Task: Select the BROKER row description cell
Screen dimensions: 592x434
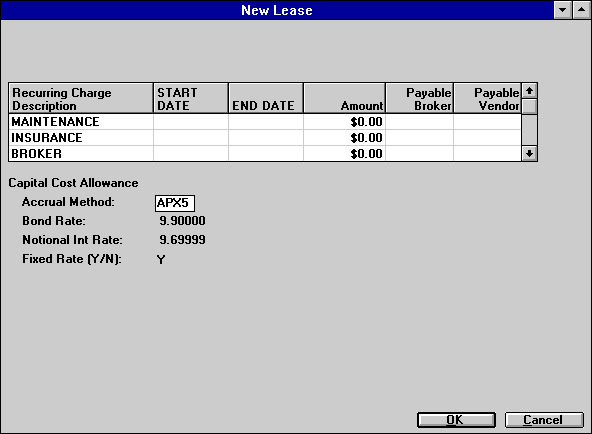Action: pos(81,154)
